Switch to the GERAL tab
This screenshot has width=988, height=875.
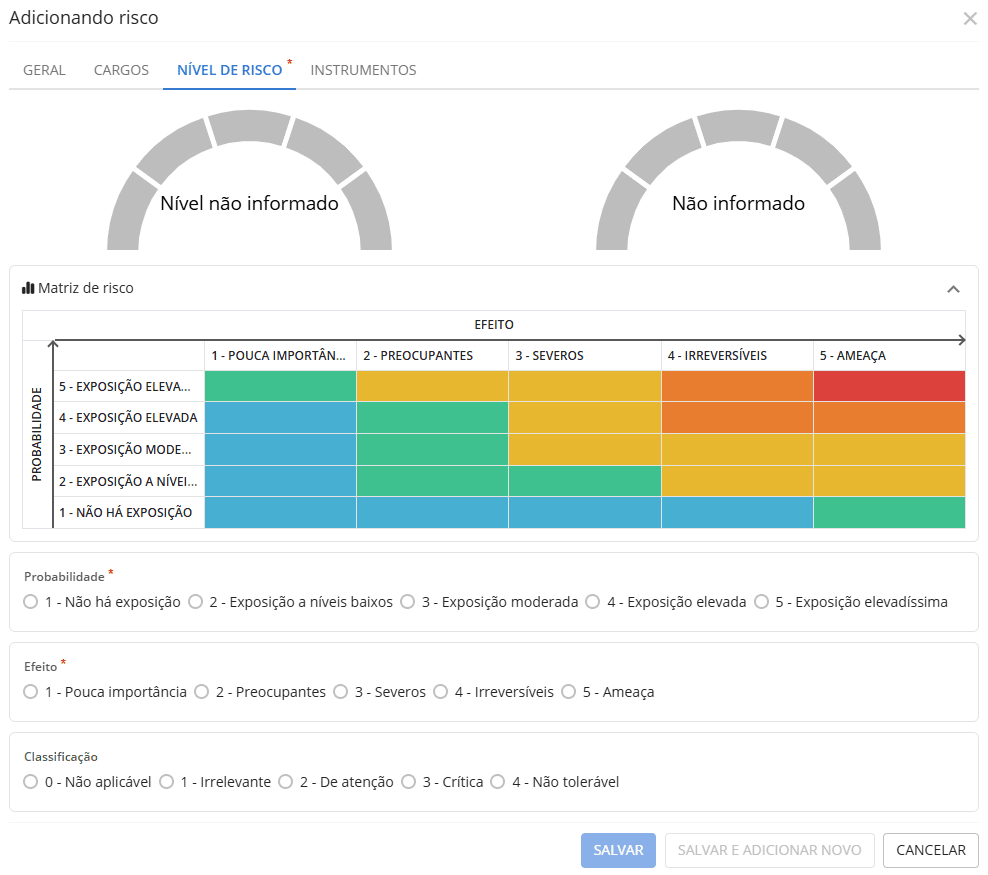point(44,70)
